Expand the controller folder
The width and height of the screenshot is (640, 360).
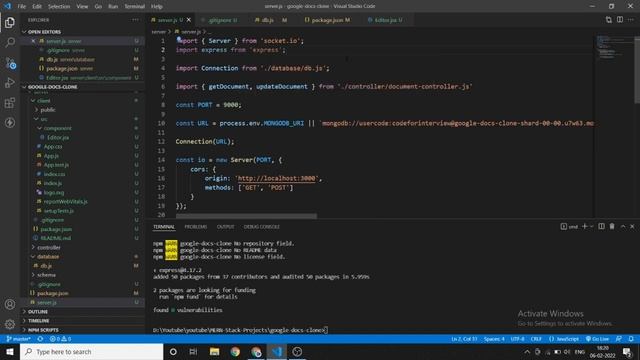pos(49,247)
